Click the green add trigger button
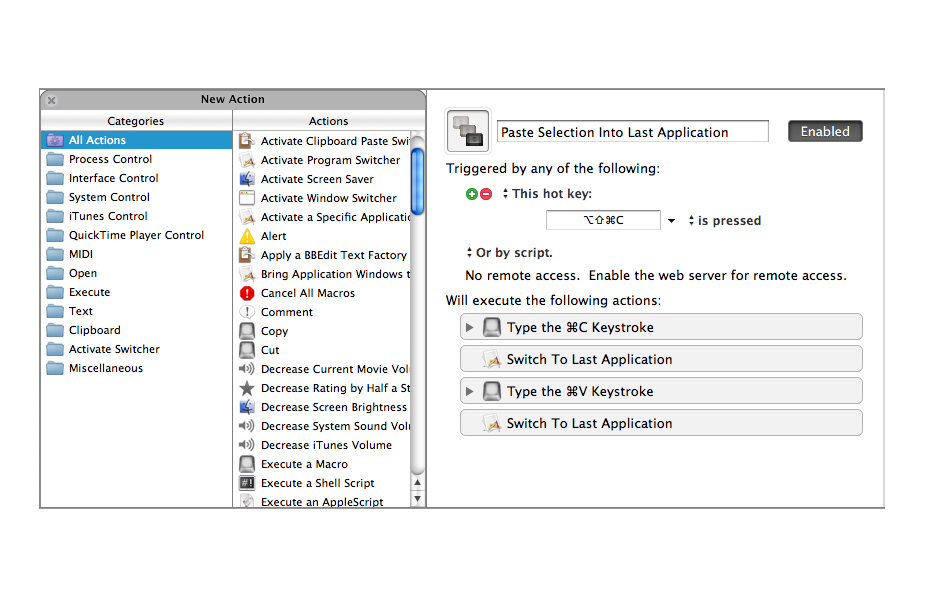This screenshot has height=598, width=938. (472, 194)
